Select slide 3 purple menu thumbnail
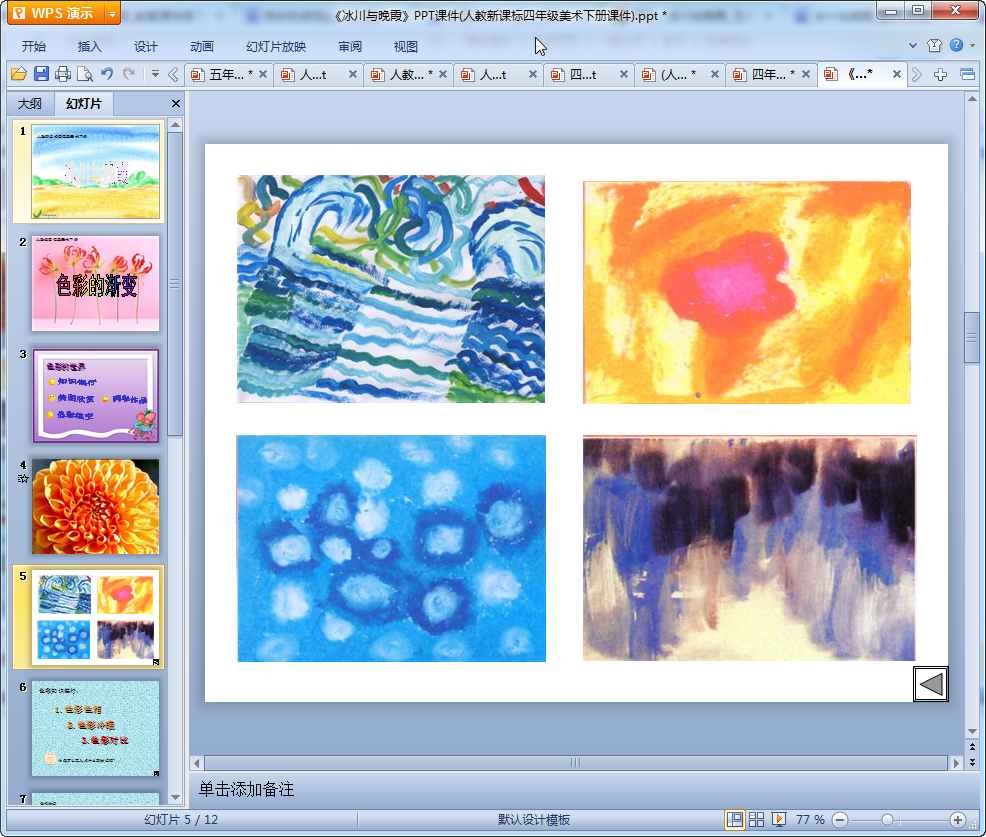Screen dimensions: 986x837 (x=96, y=396)
